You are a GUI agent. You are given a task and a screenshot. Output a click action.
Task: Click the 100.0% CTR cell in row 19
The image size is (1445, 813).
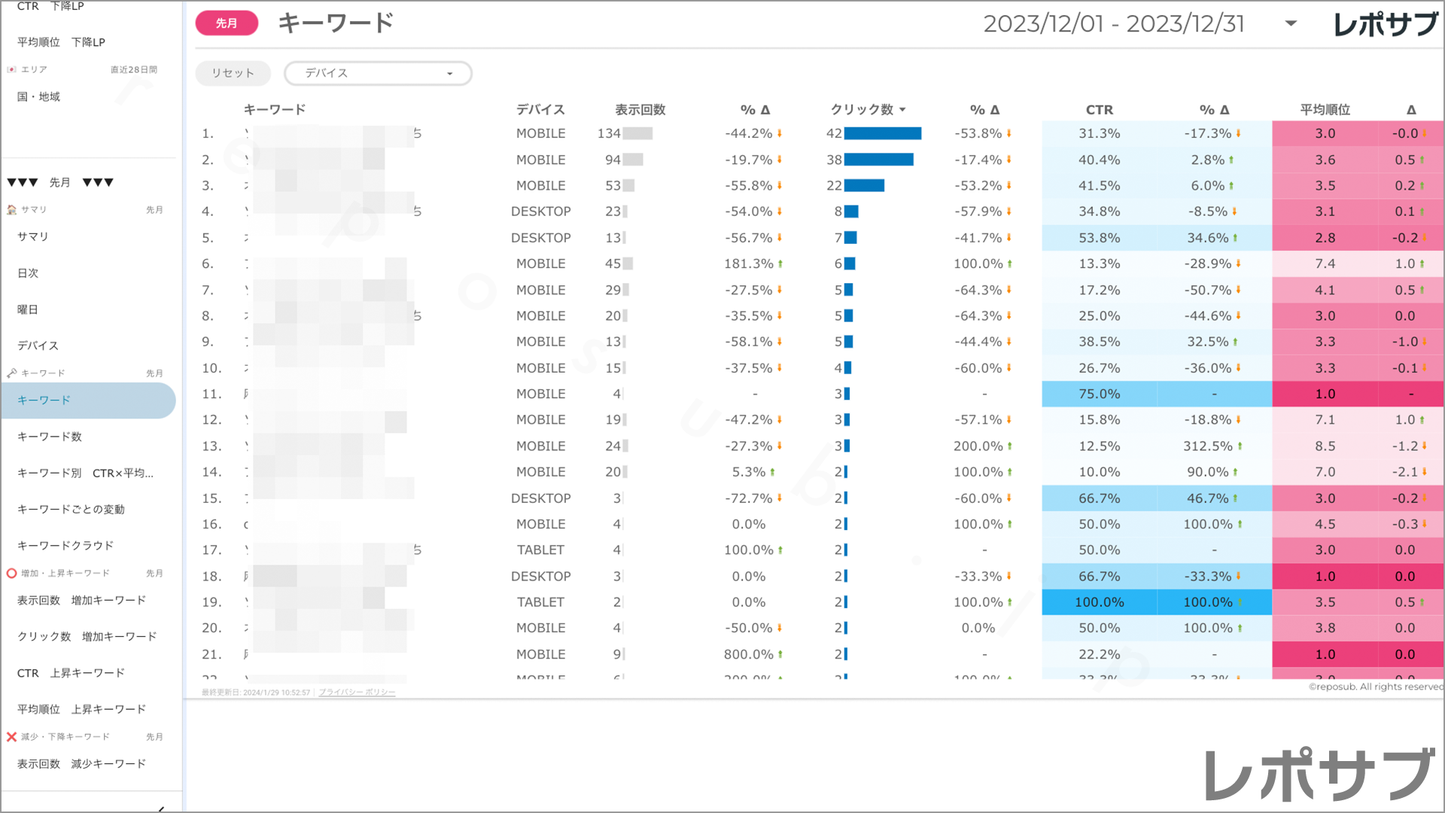(1099, 602)
